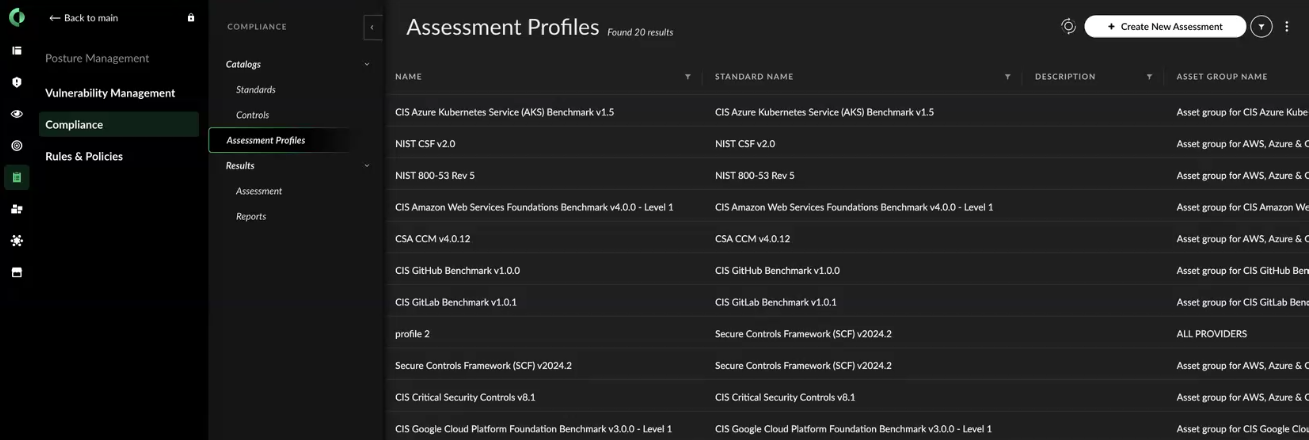The width and height of the screenshot is (1309, 440).
Task: Open NIST 800-53 Rev 5 profile name
Action: pyautogui.click(x=435, y=176)
